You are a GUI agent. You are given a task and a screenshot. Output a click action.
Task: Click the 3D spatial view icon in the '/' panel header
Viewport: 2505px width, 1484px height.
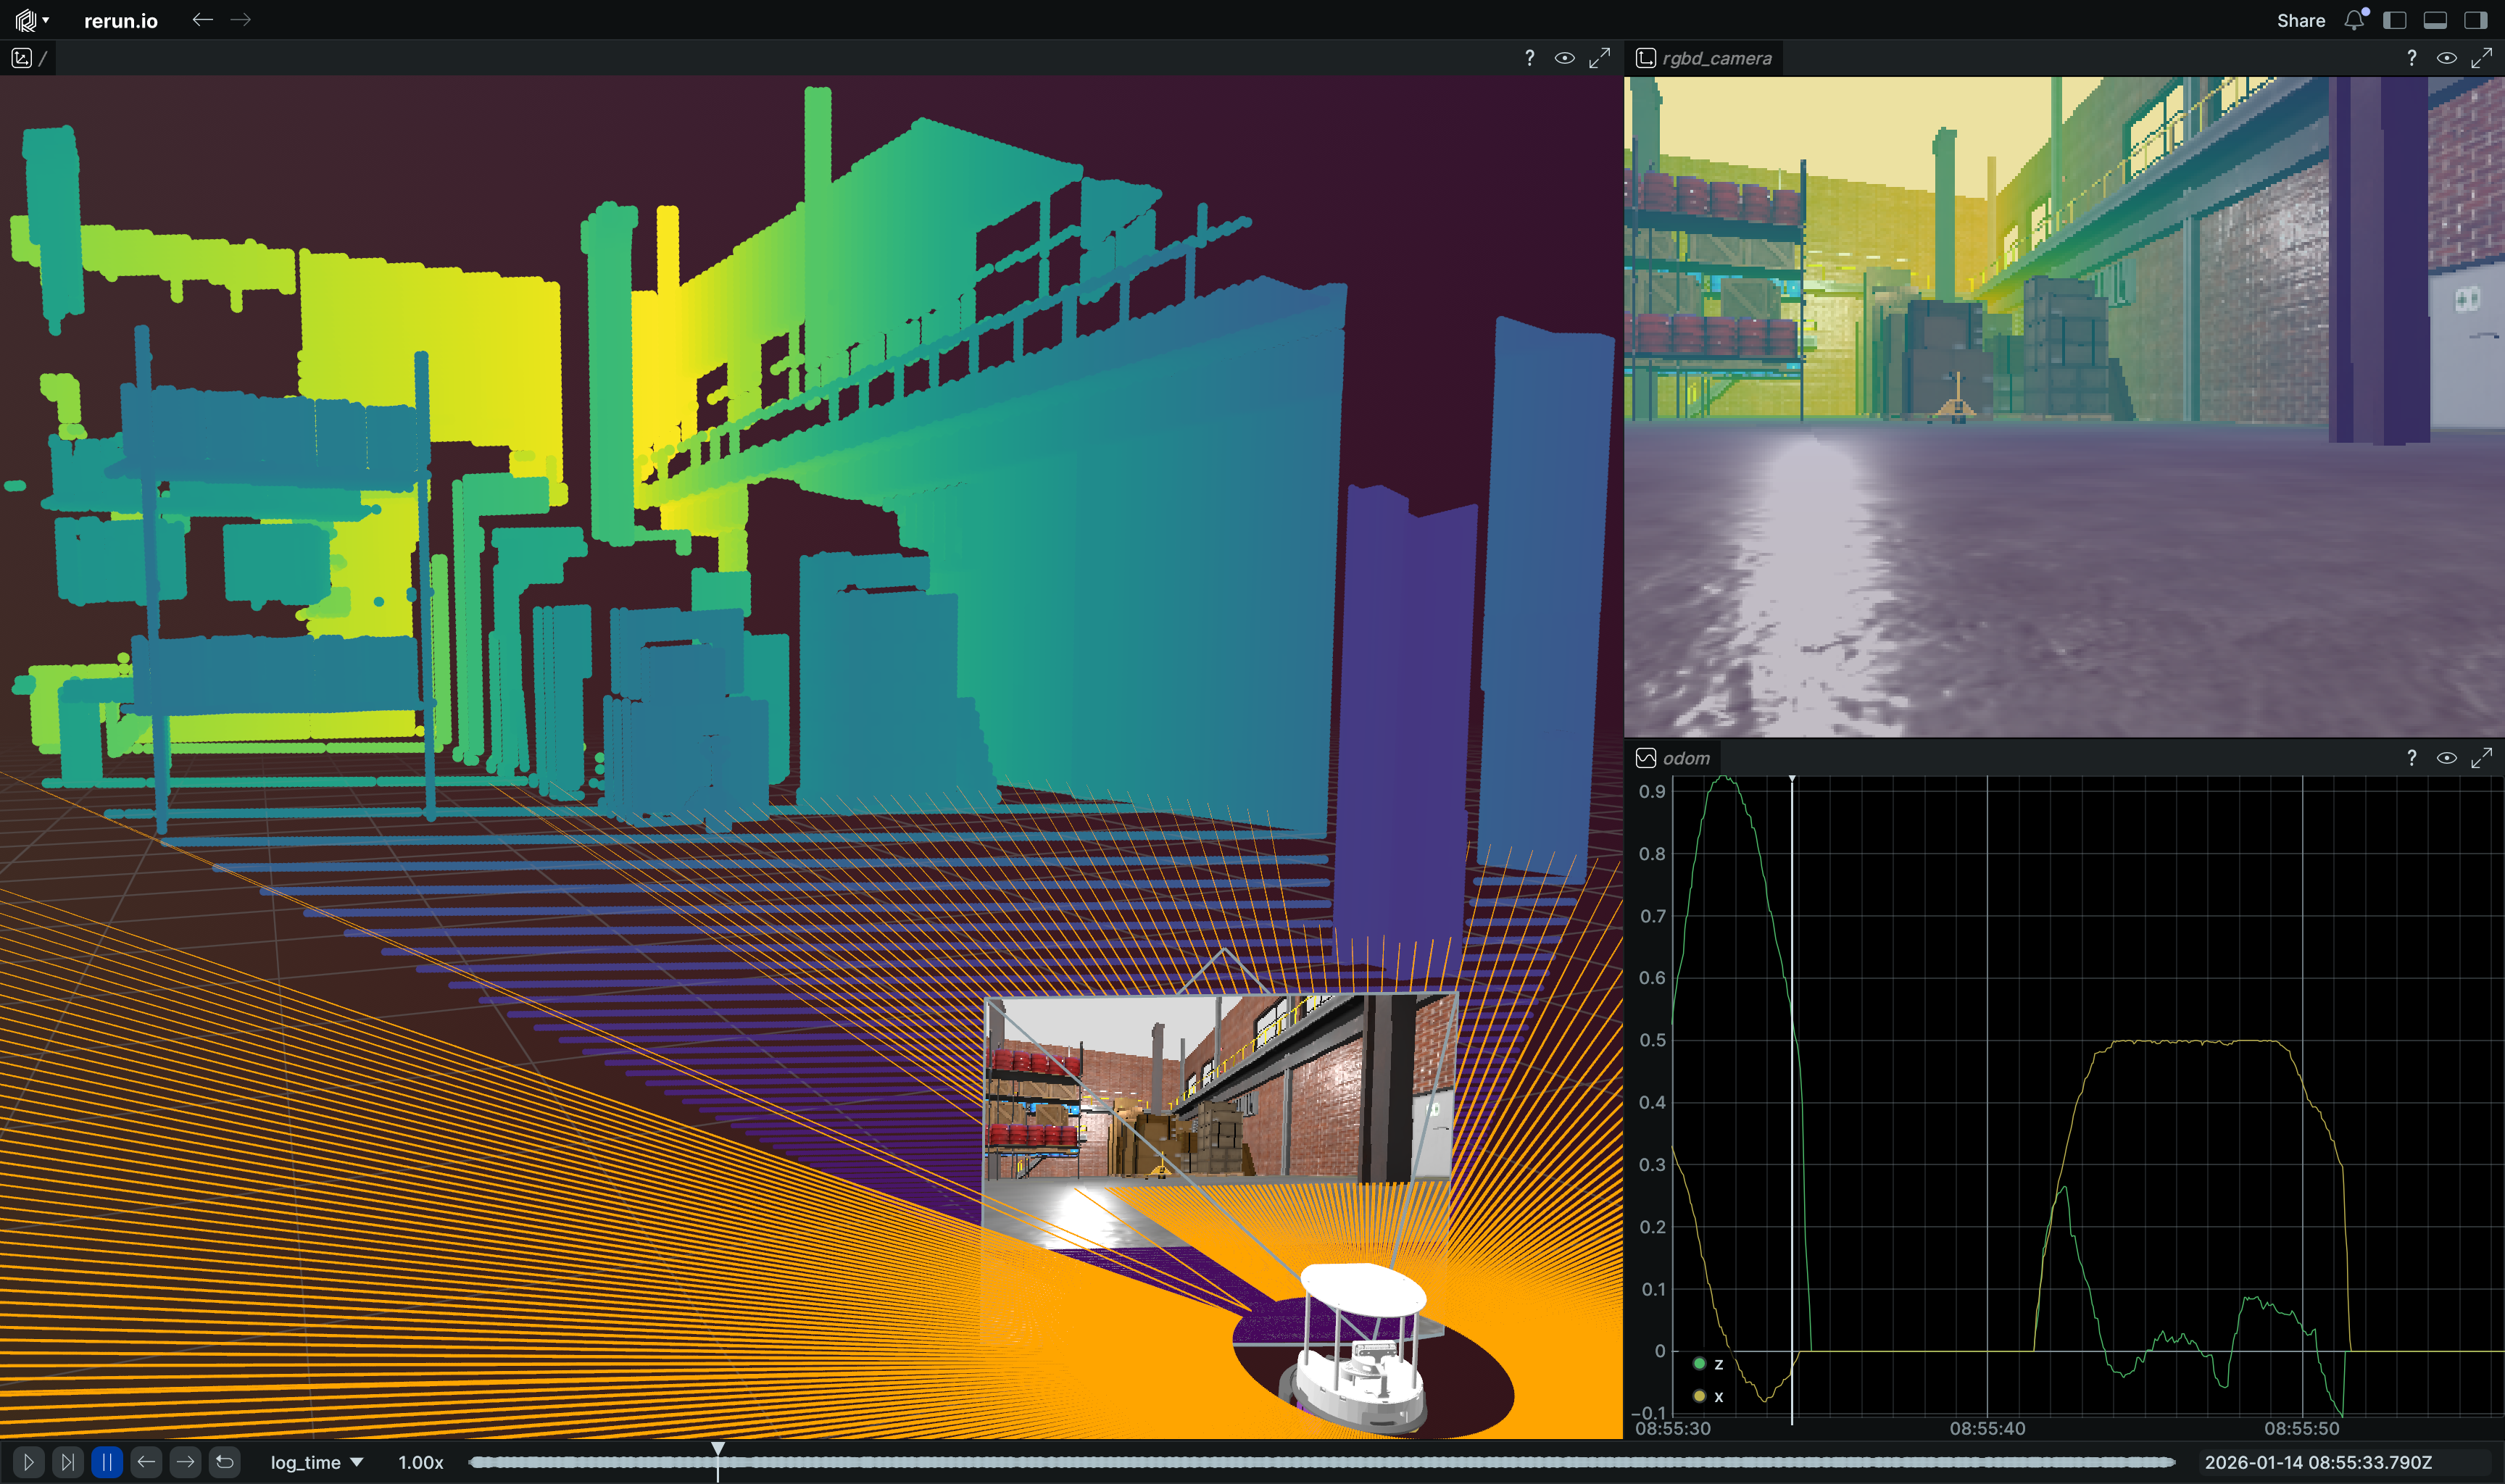(x=22, y=58)
